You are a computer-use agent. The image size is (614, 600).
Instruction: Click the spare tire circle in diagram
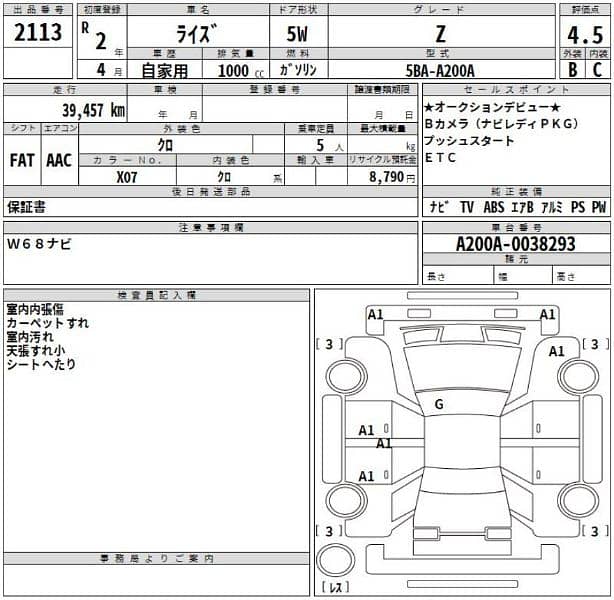(336, 560)
